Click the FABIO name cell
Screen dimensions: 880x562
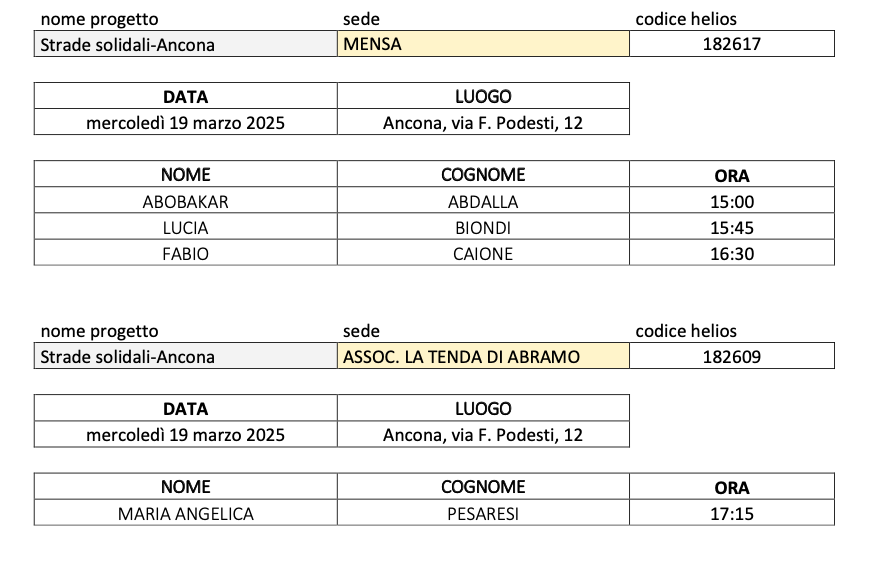tap(185, 253)
